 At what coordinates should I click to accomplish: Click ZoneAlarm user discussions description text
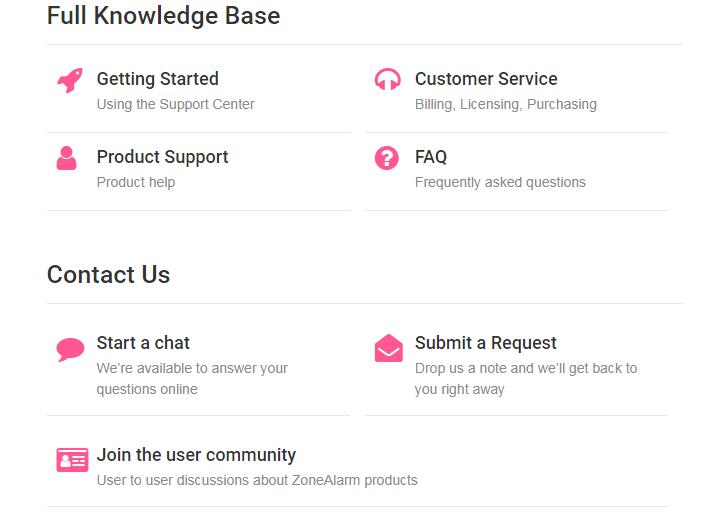(x=257, y=480)
